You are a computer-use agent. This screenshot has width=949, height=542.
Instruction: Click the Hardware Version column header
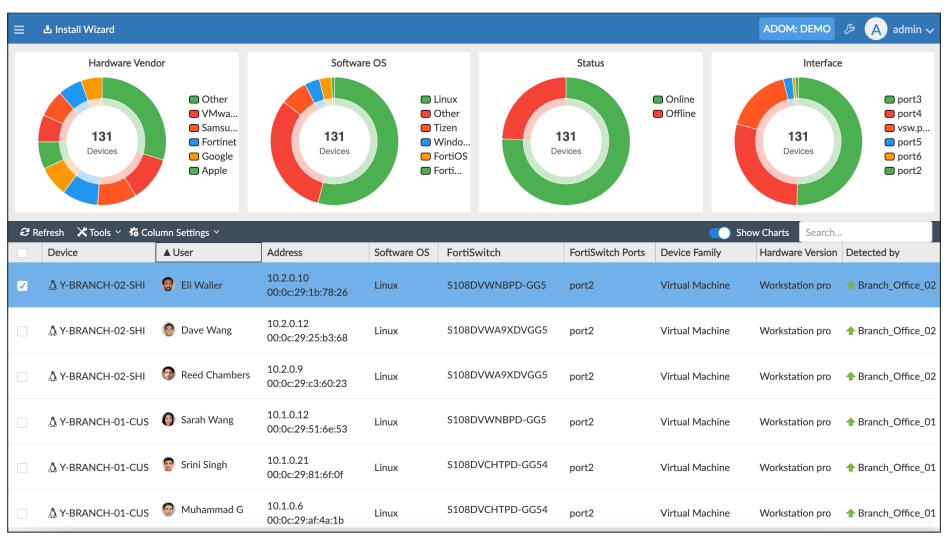pyautogui.click(x=798, y=252)
